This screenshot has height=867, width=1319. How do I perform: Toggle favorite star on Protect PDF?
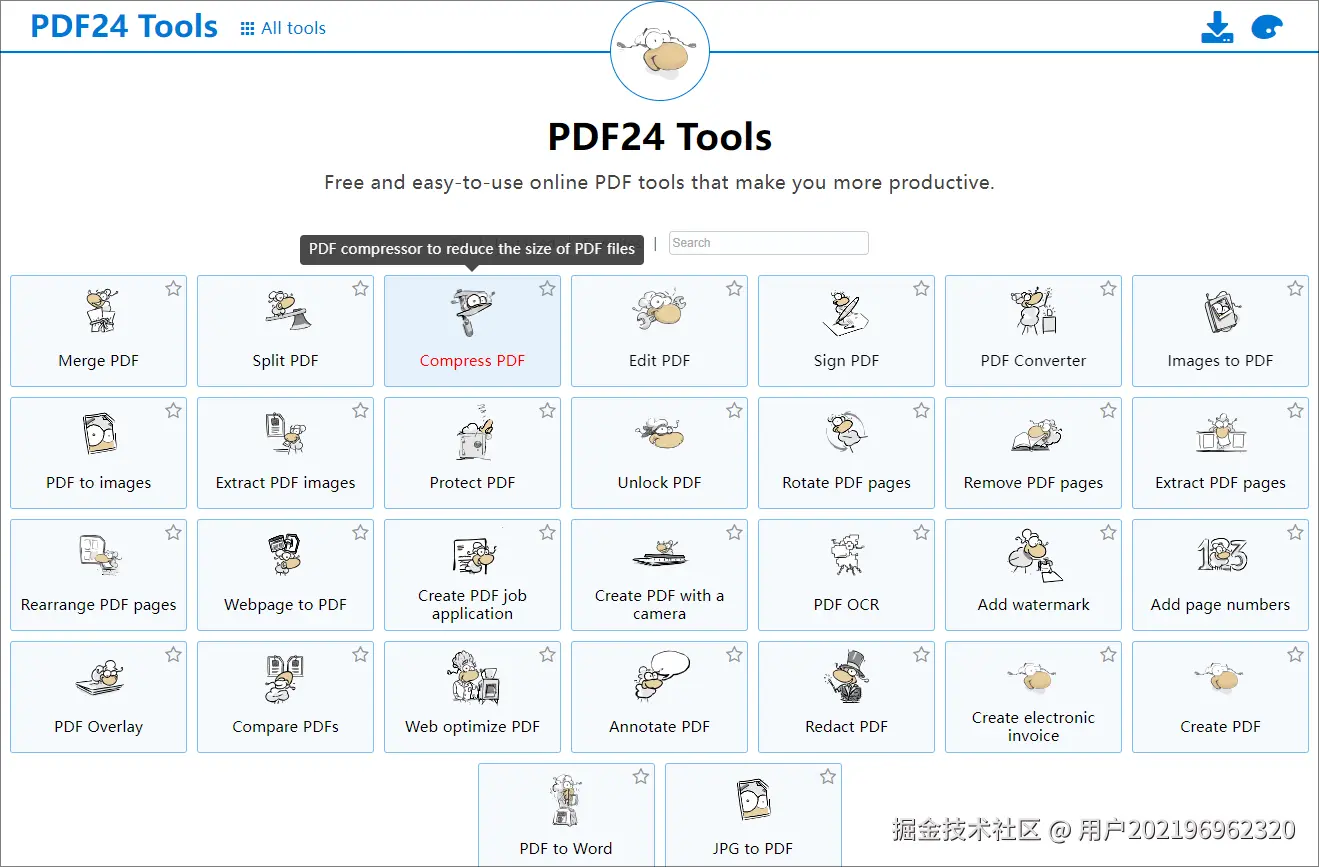[x=547, y=410]
